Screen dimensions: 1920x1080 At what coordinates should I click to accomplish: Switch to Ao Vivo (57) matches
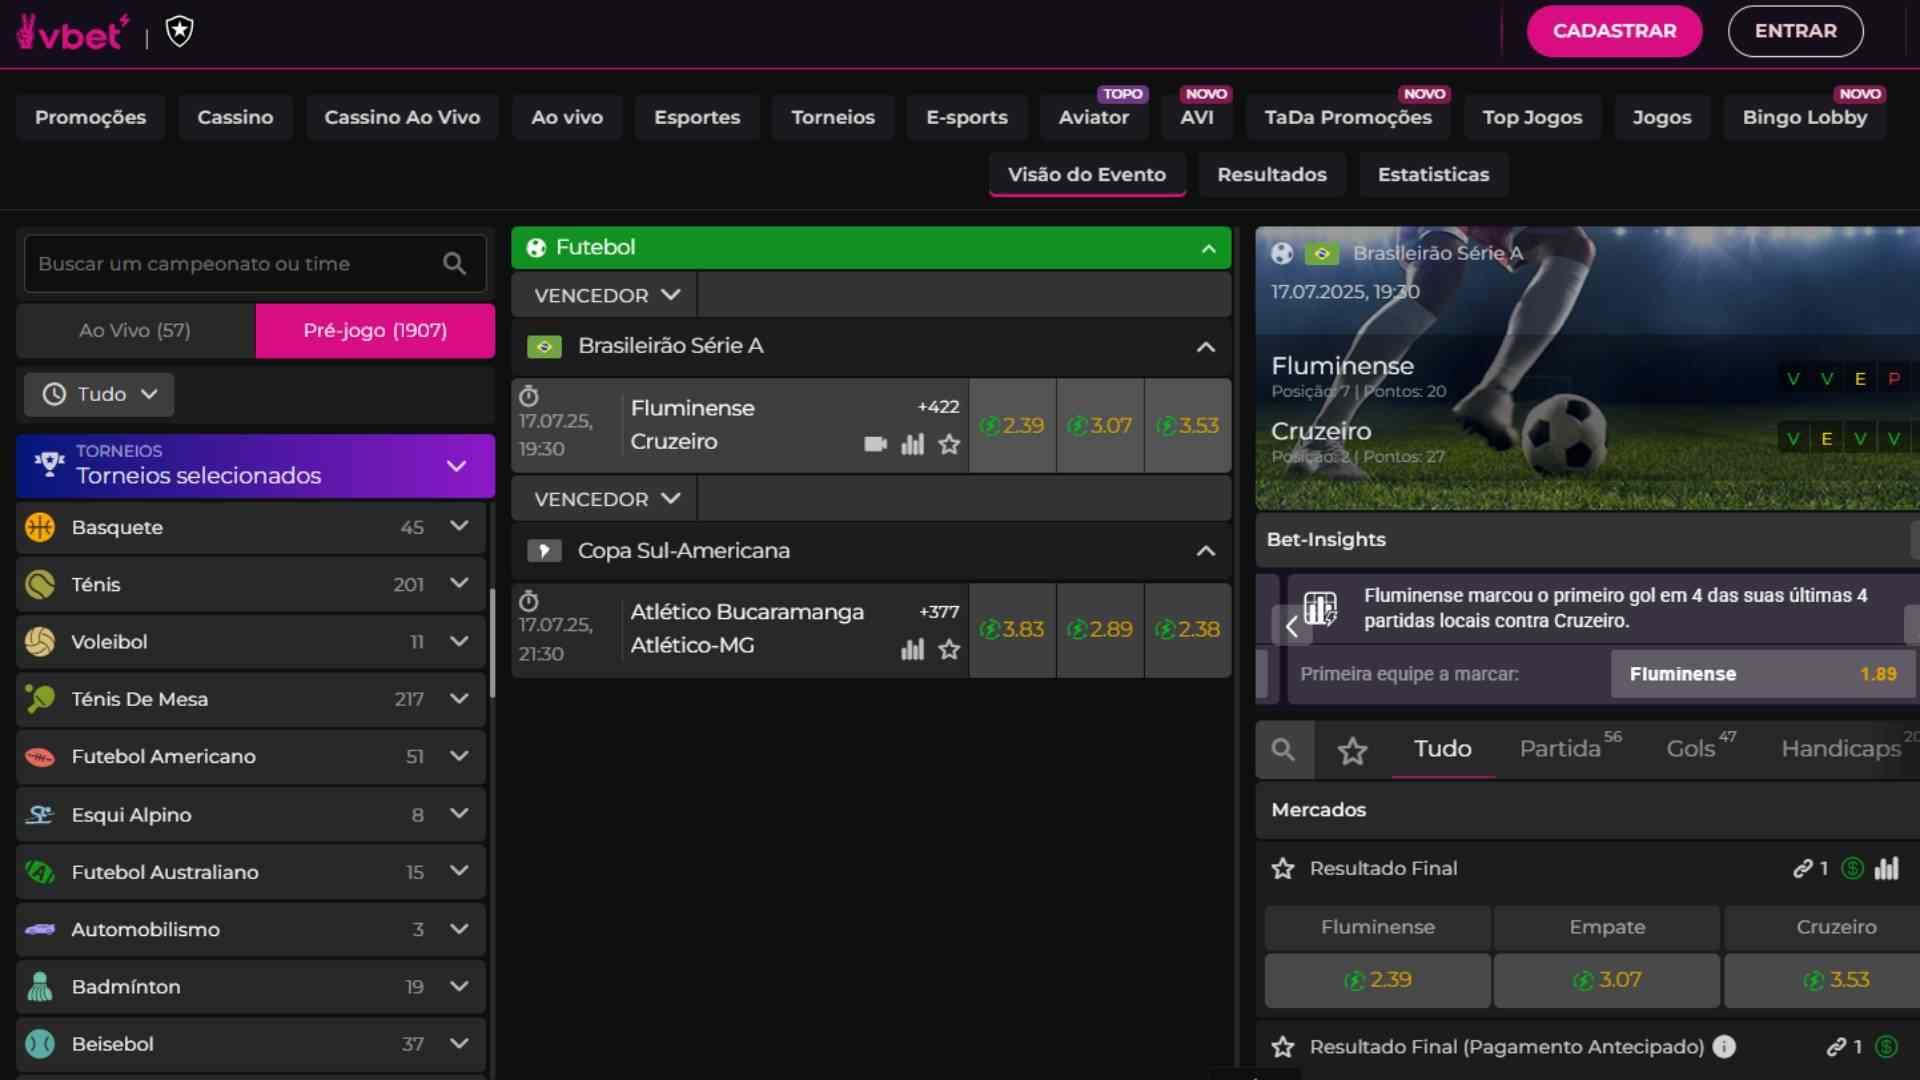134,330
